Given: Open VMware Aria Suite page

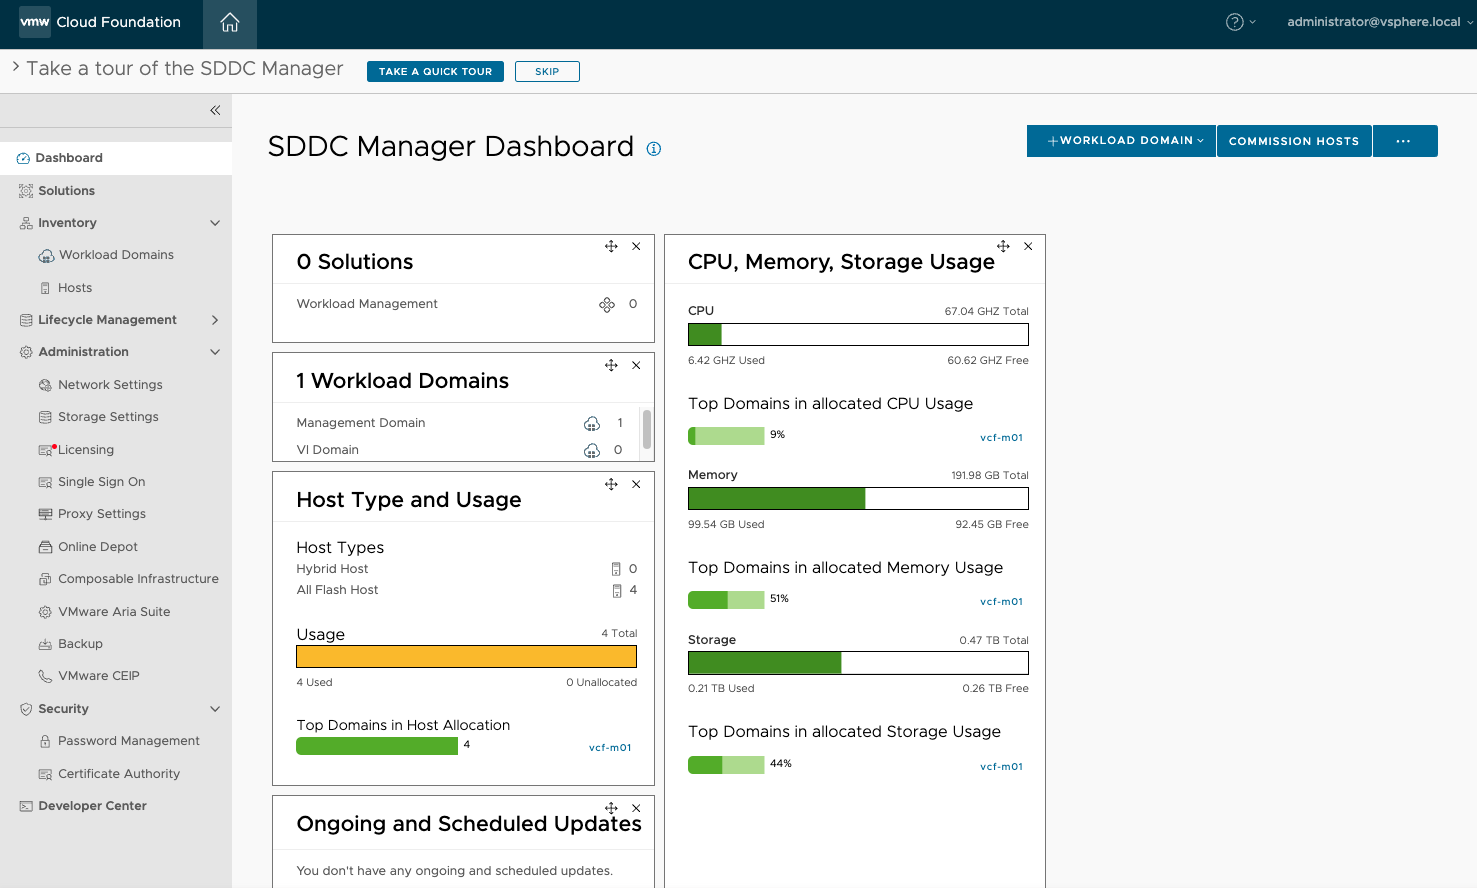Looking at the screenshot, I should 114,612.
